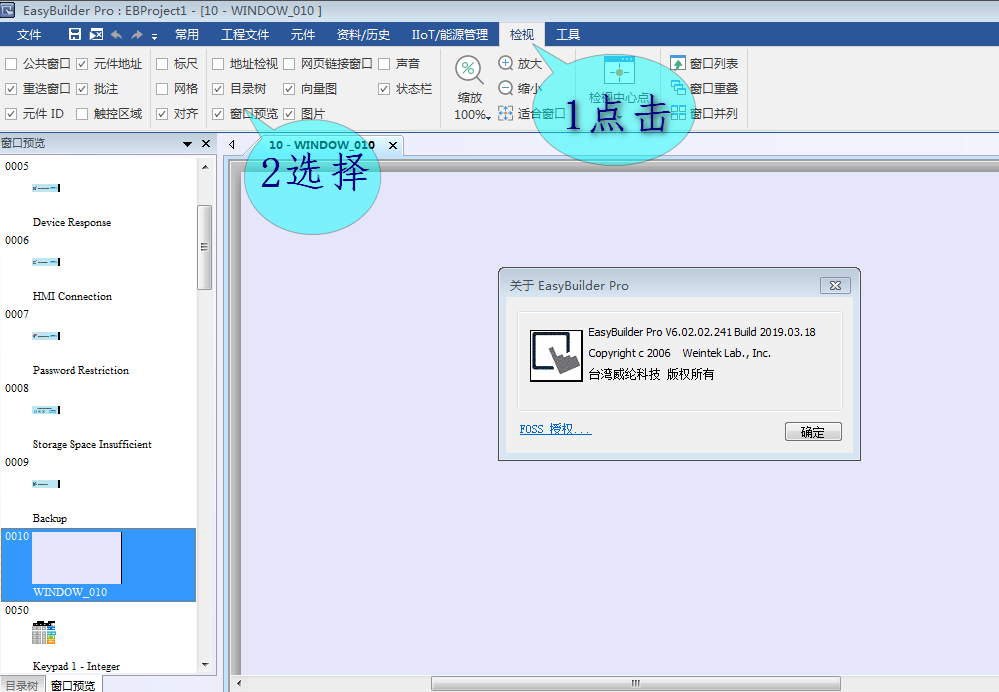The width and height of the screenshot is (999, 692).
Task: Click the 窗口列表 window list icon
Action: (678, 63)
